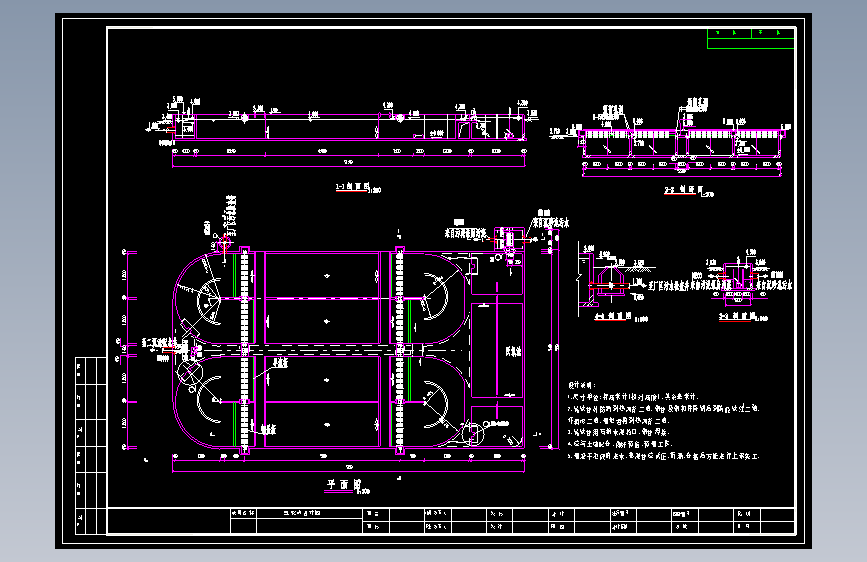Click the upper-left semicircular aerator arc in plan

(209, 301)
